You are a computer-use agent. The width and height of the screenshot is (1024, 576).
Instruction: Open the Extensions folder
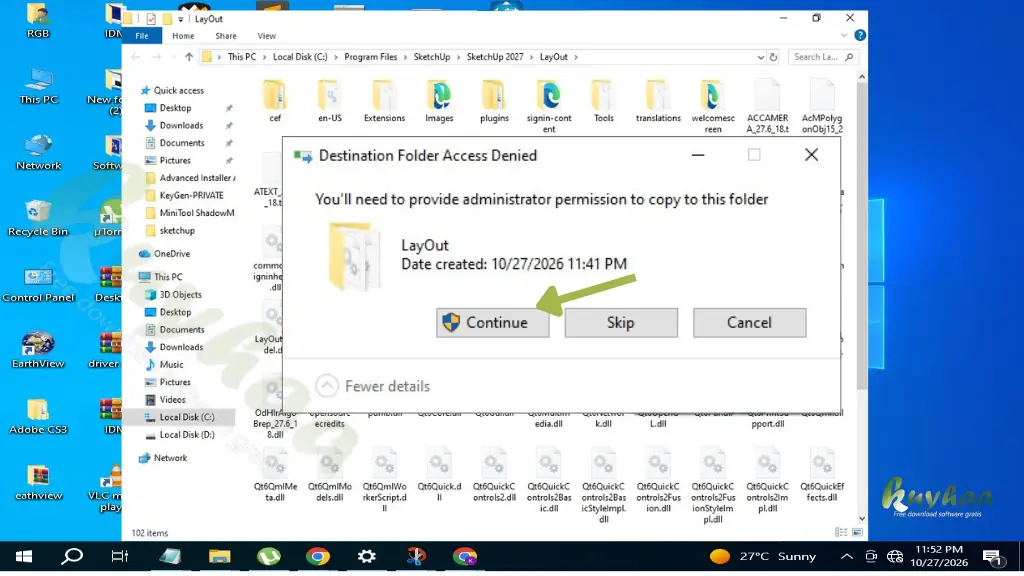(385, 101)
